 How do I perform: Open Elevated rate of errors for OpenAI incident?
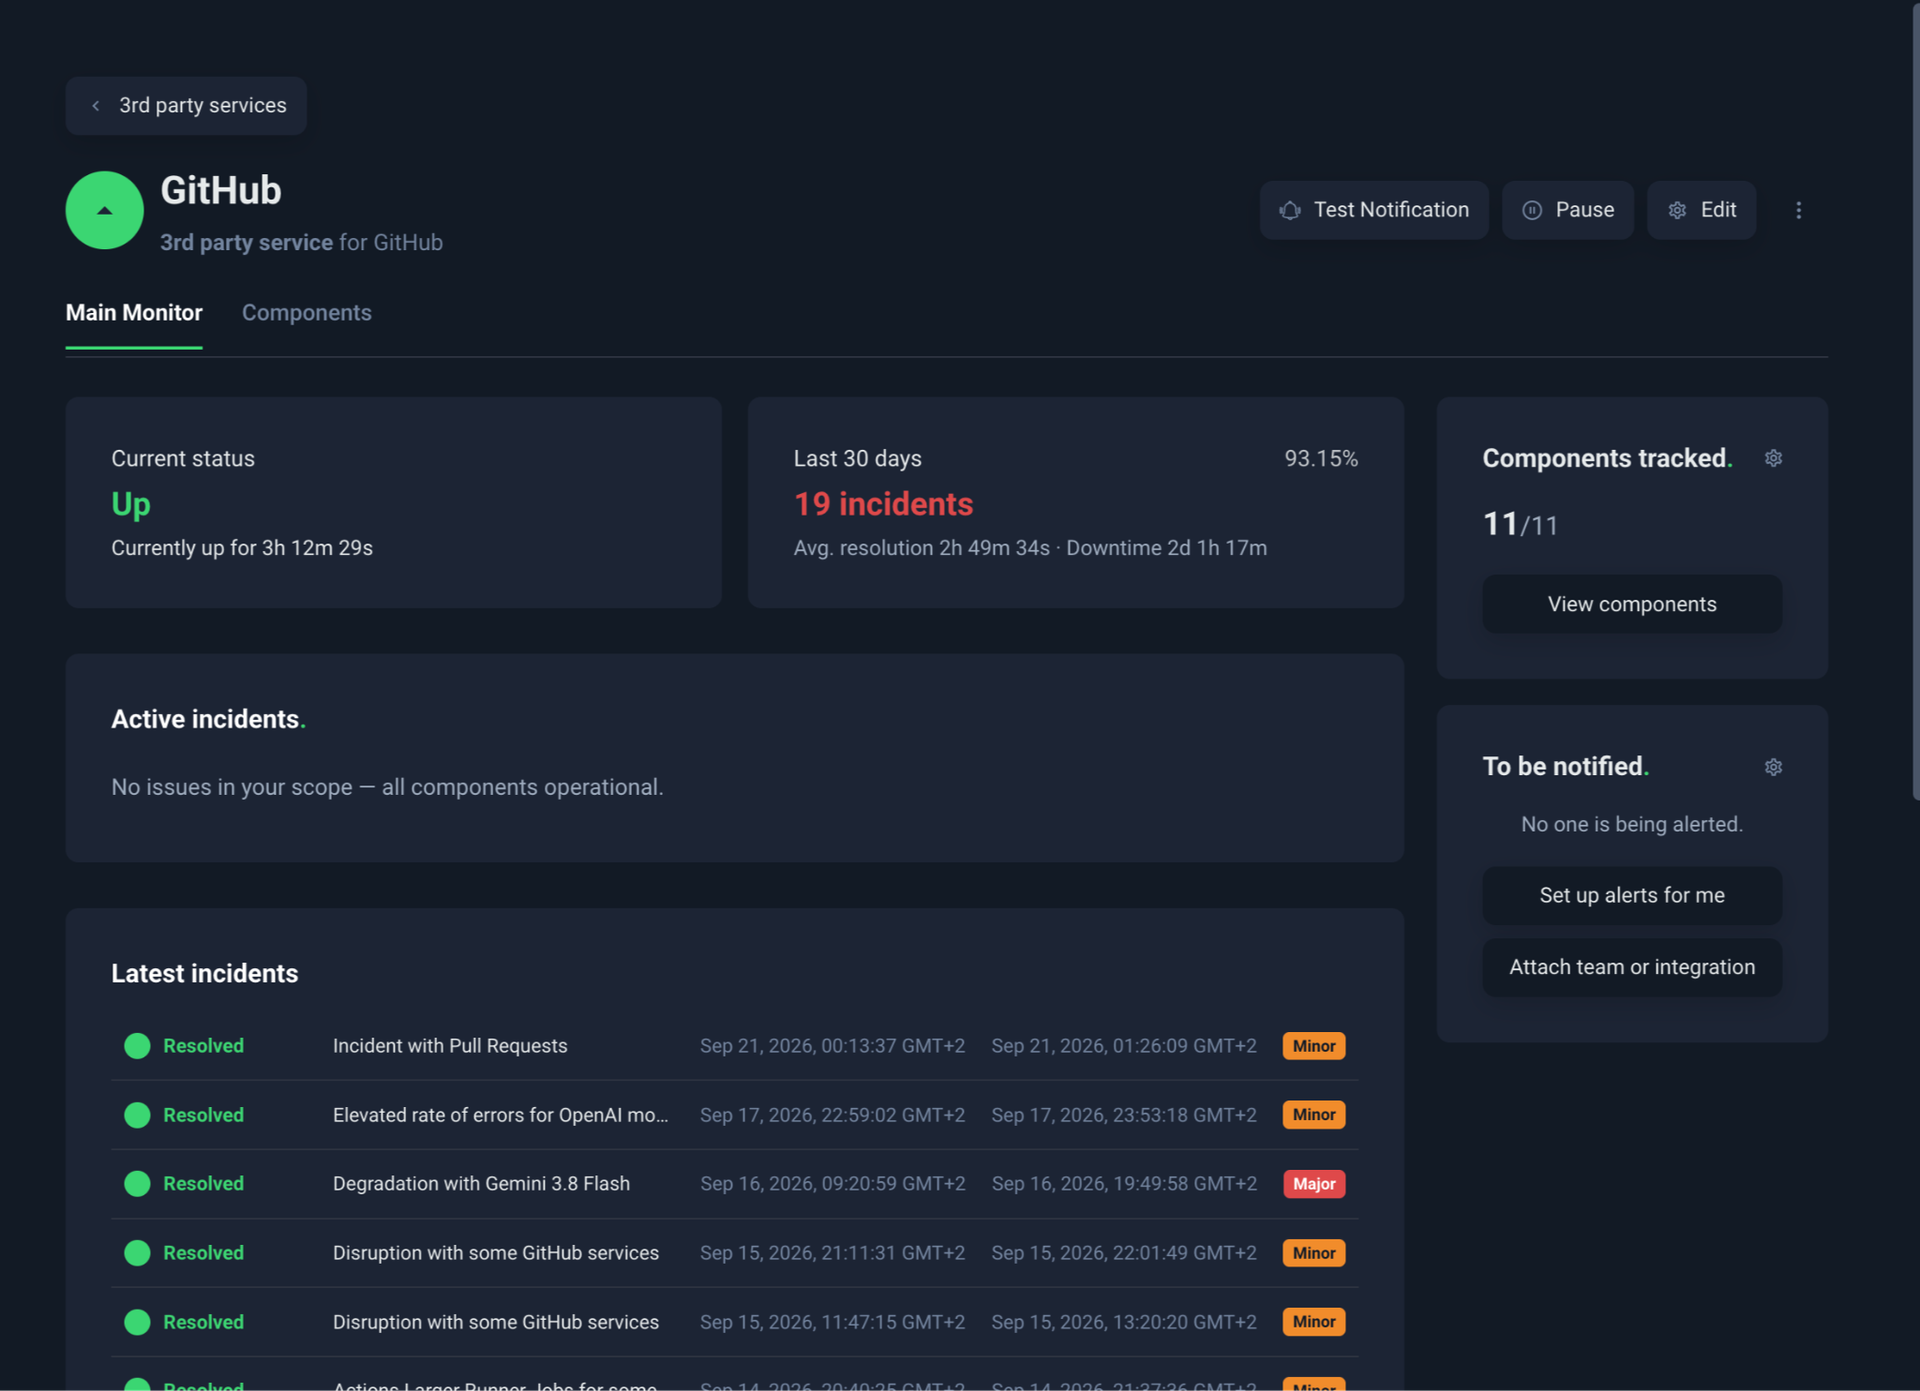tap(735, 1115)
